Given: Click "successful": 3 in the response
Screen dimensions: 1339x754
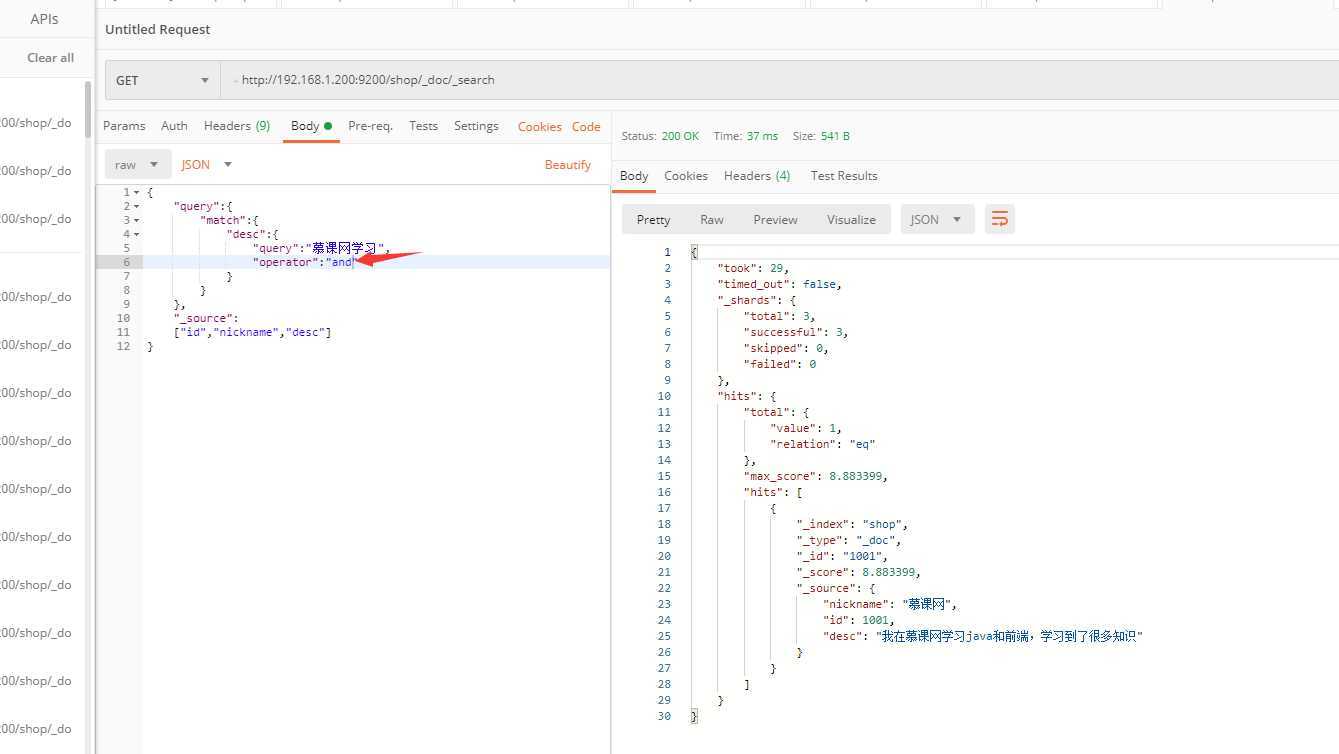Looking at the screenshot, I should coord(796,332).
